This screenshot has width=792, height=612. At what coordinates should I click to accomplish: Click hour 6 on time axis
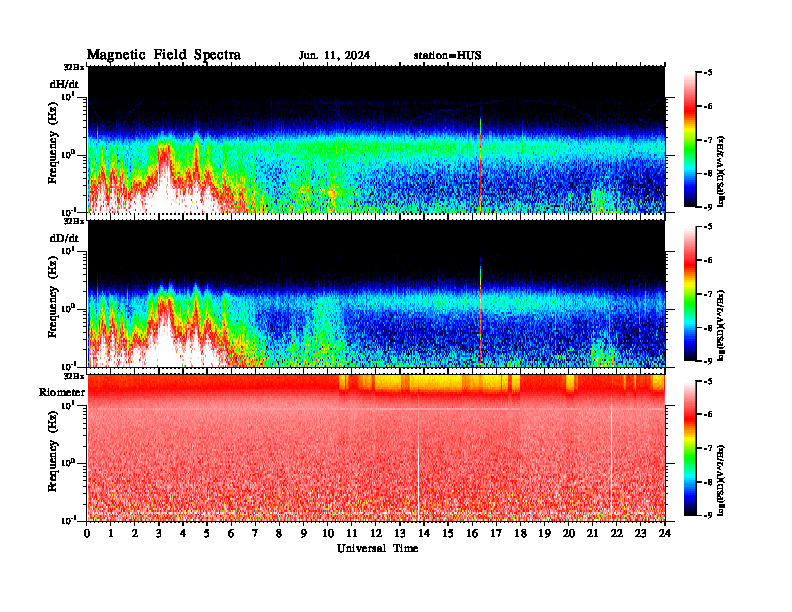(x=231, y=533)
